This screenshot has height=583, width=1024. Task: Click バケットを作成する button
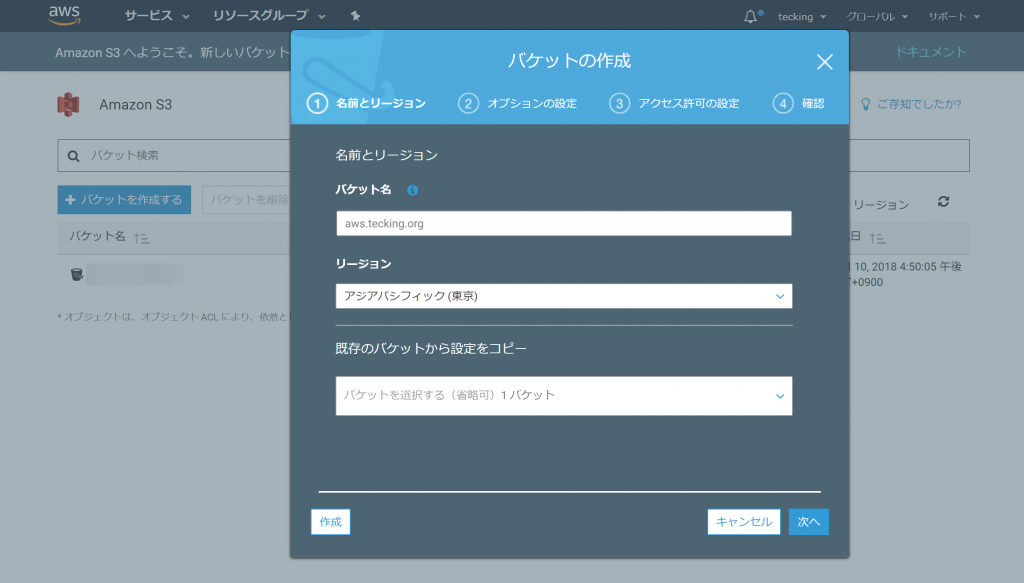pos(124,200)
